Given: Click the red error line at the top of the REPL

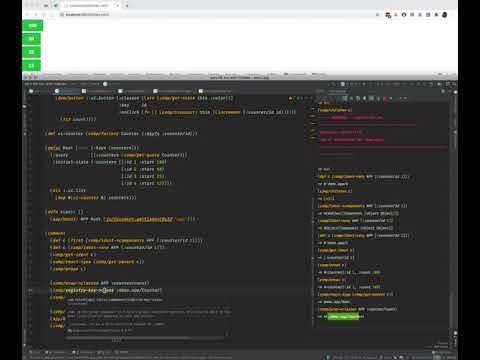Looking at the screenshot, I should pos(352,118).
